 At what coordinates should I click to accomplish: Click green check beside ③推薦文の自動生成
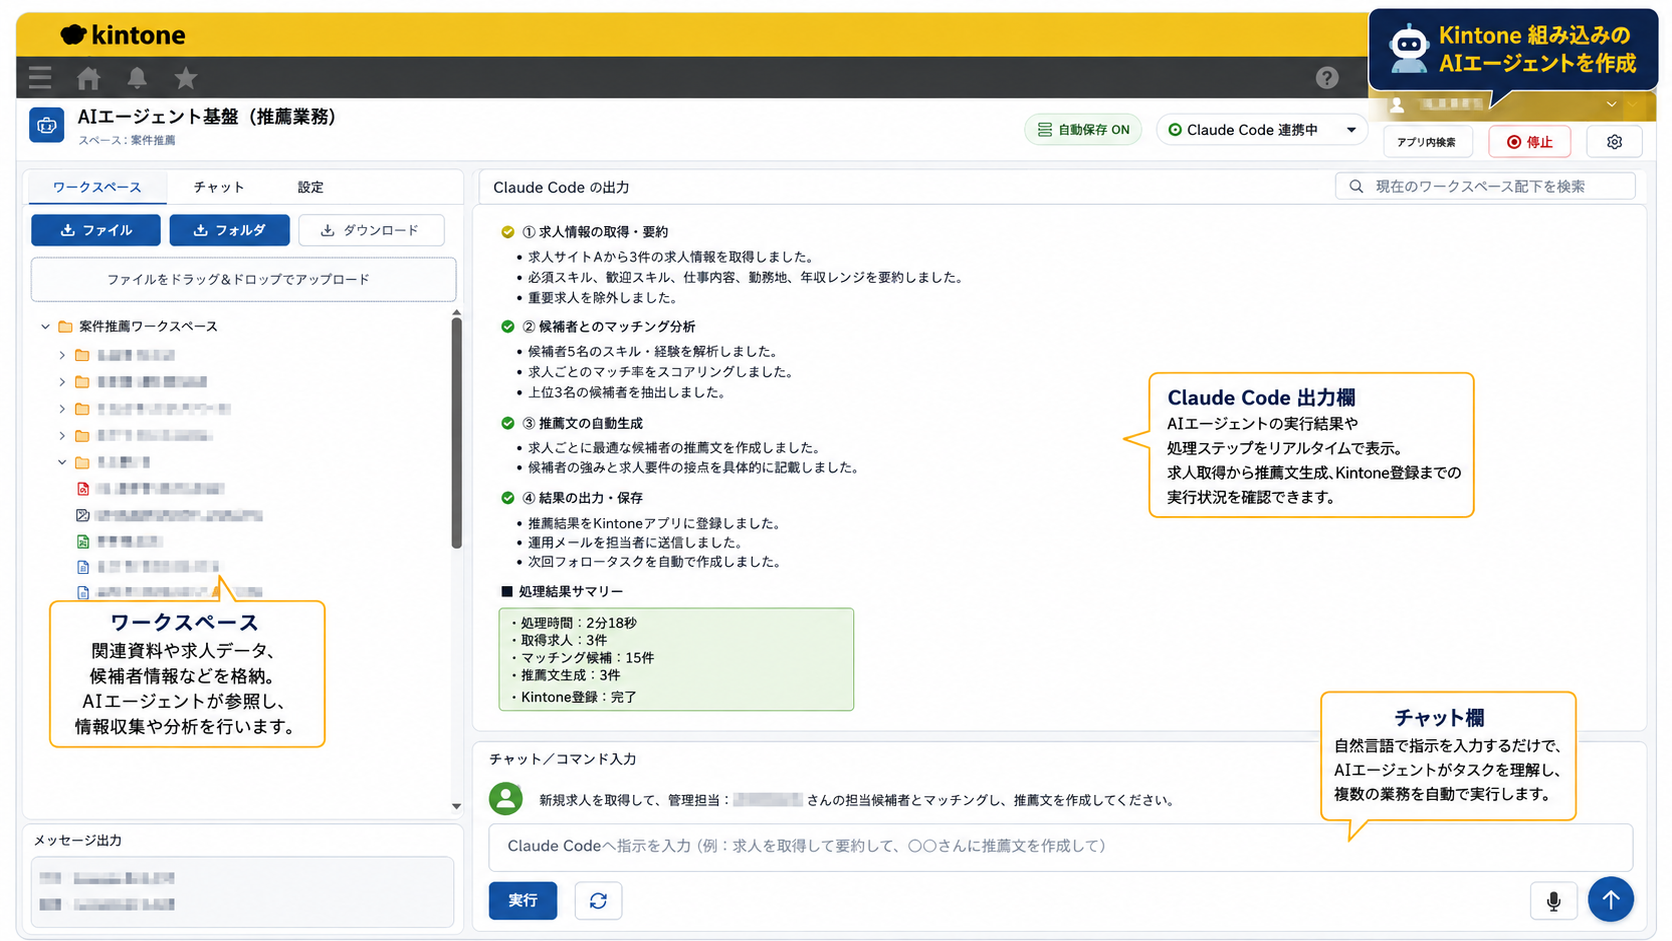tap(508, 423)
